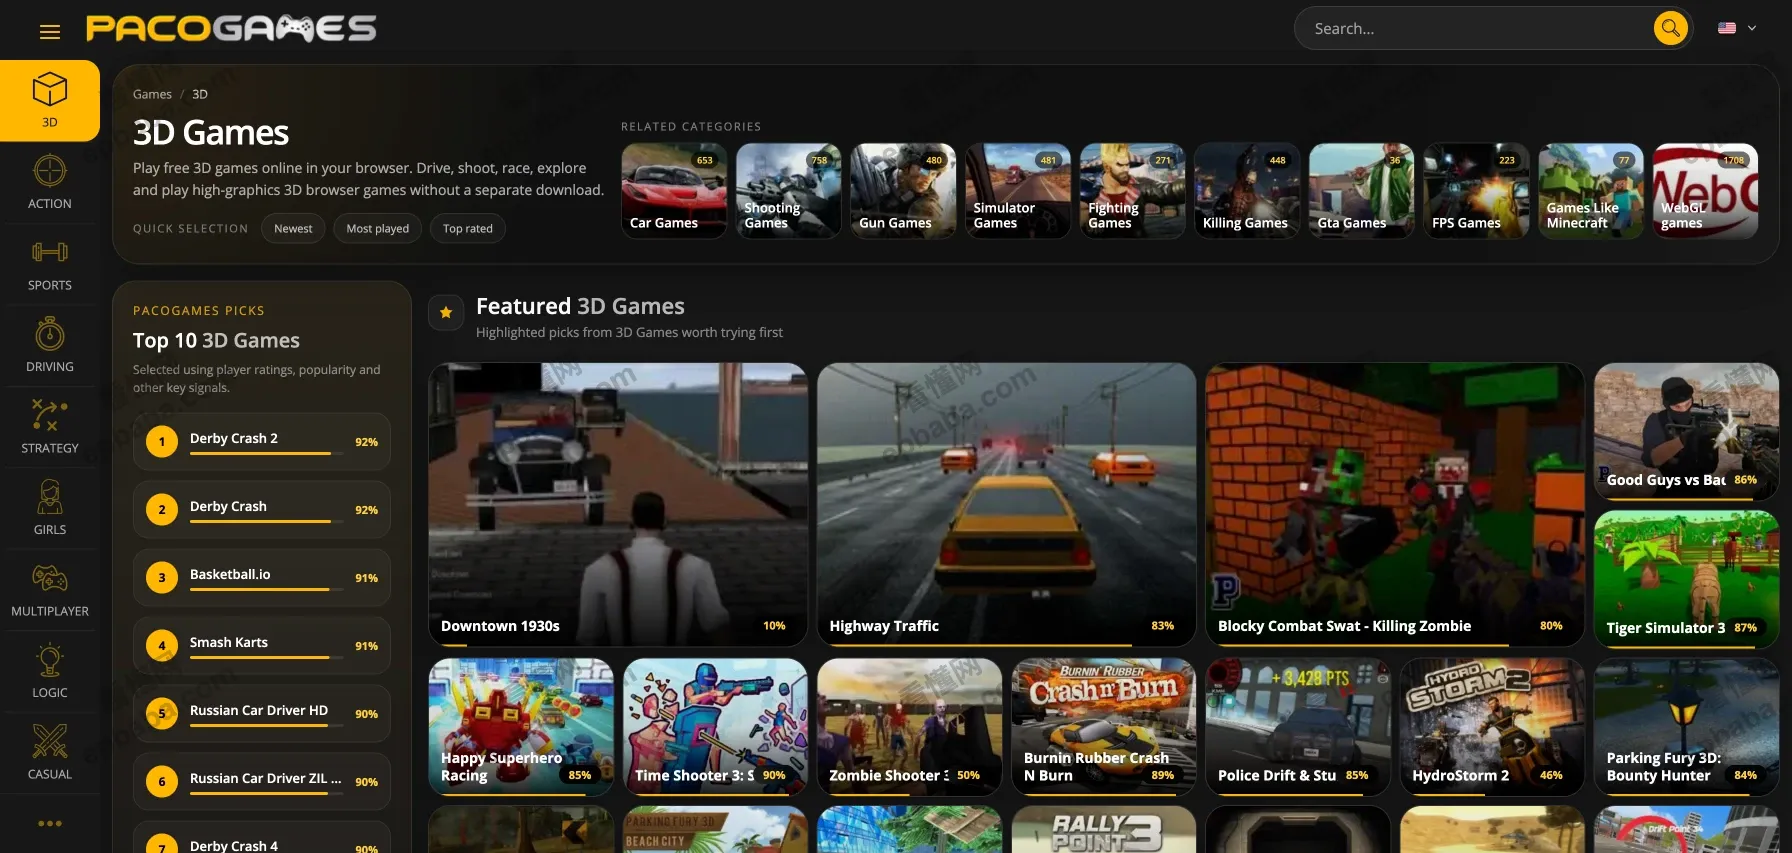Open the Sports dumbbell category
The image size is (1792, 853).
(50, 264)
